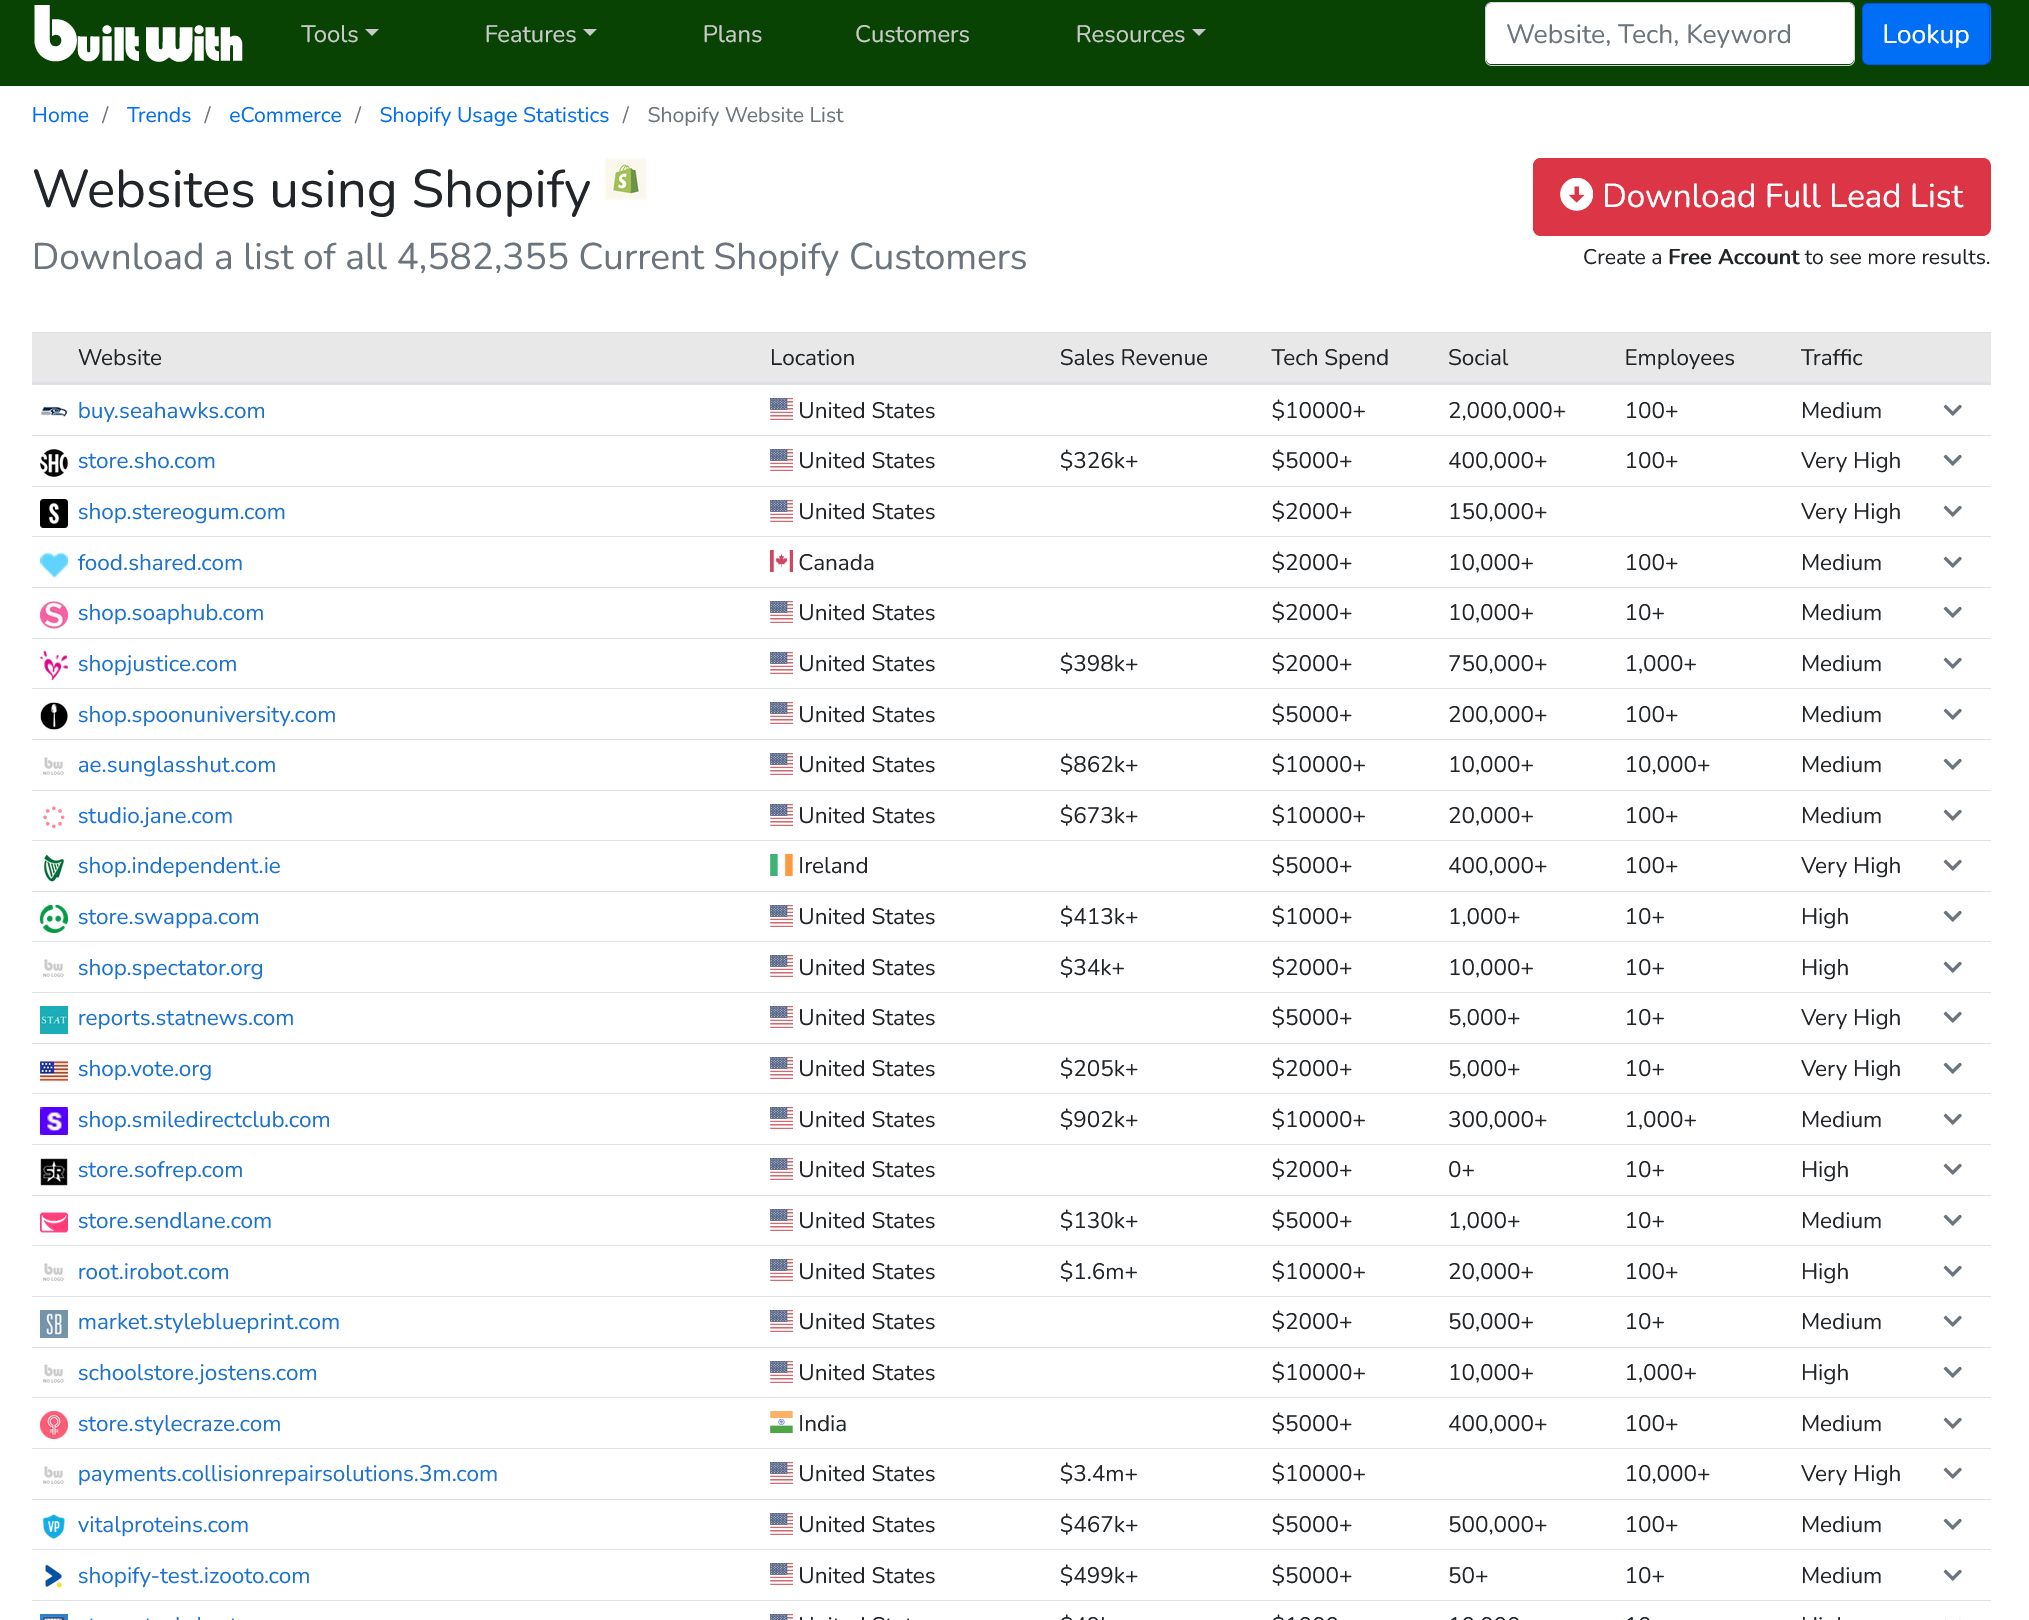Viewport: 2029px width, 1620px height.
Task: Click the harp icon beside shop.independent.ie
Action: coord(53,866)
